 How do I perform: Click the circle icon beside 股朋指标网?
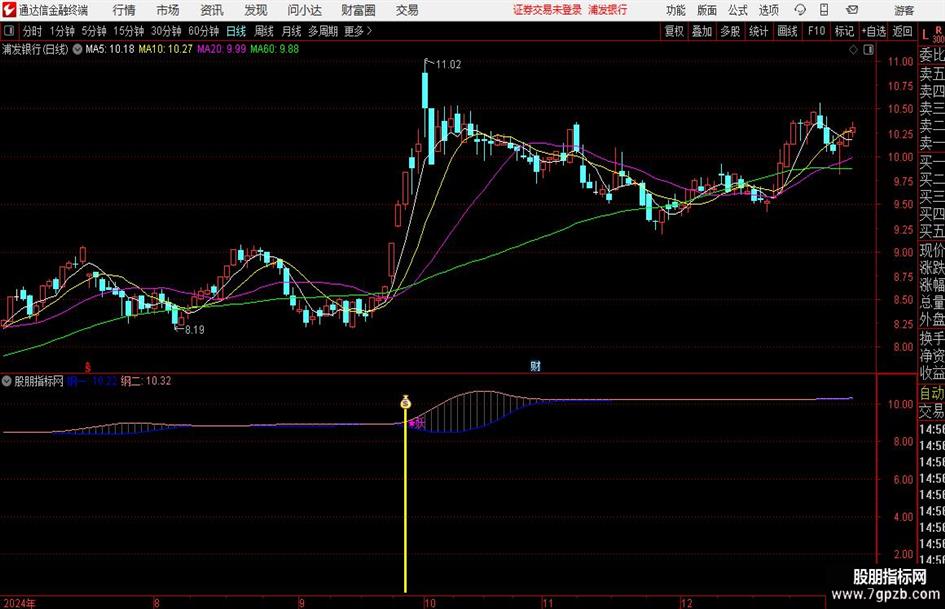click(7, 381)
